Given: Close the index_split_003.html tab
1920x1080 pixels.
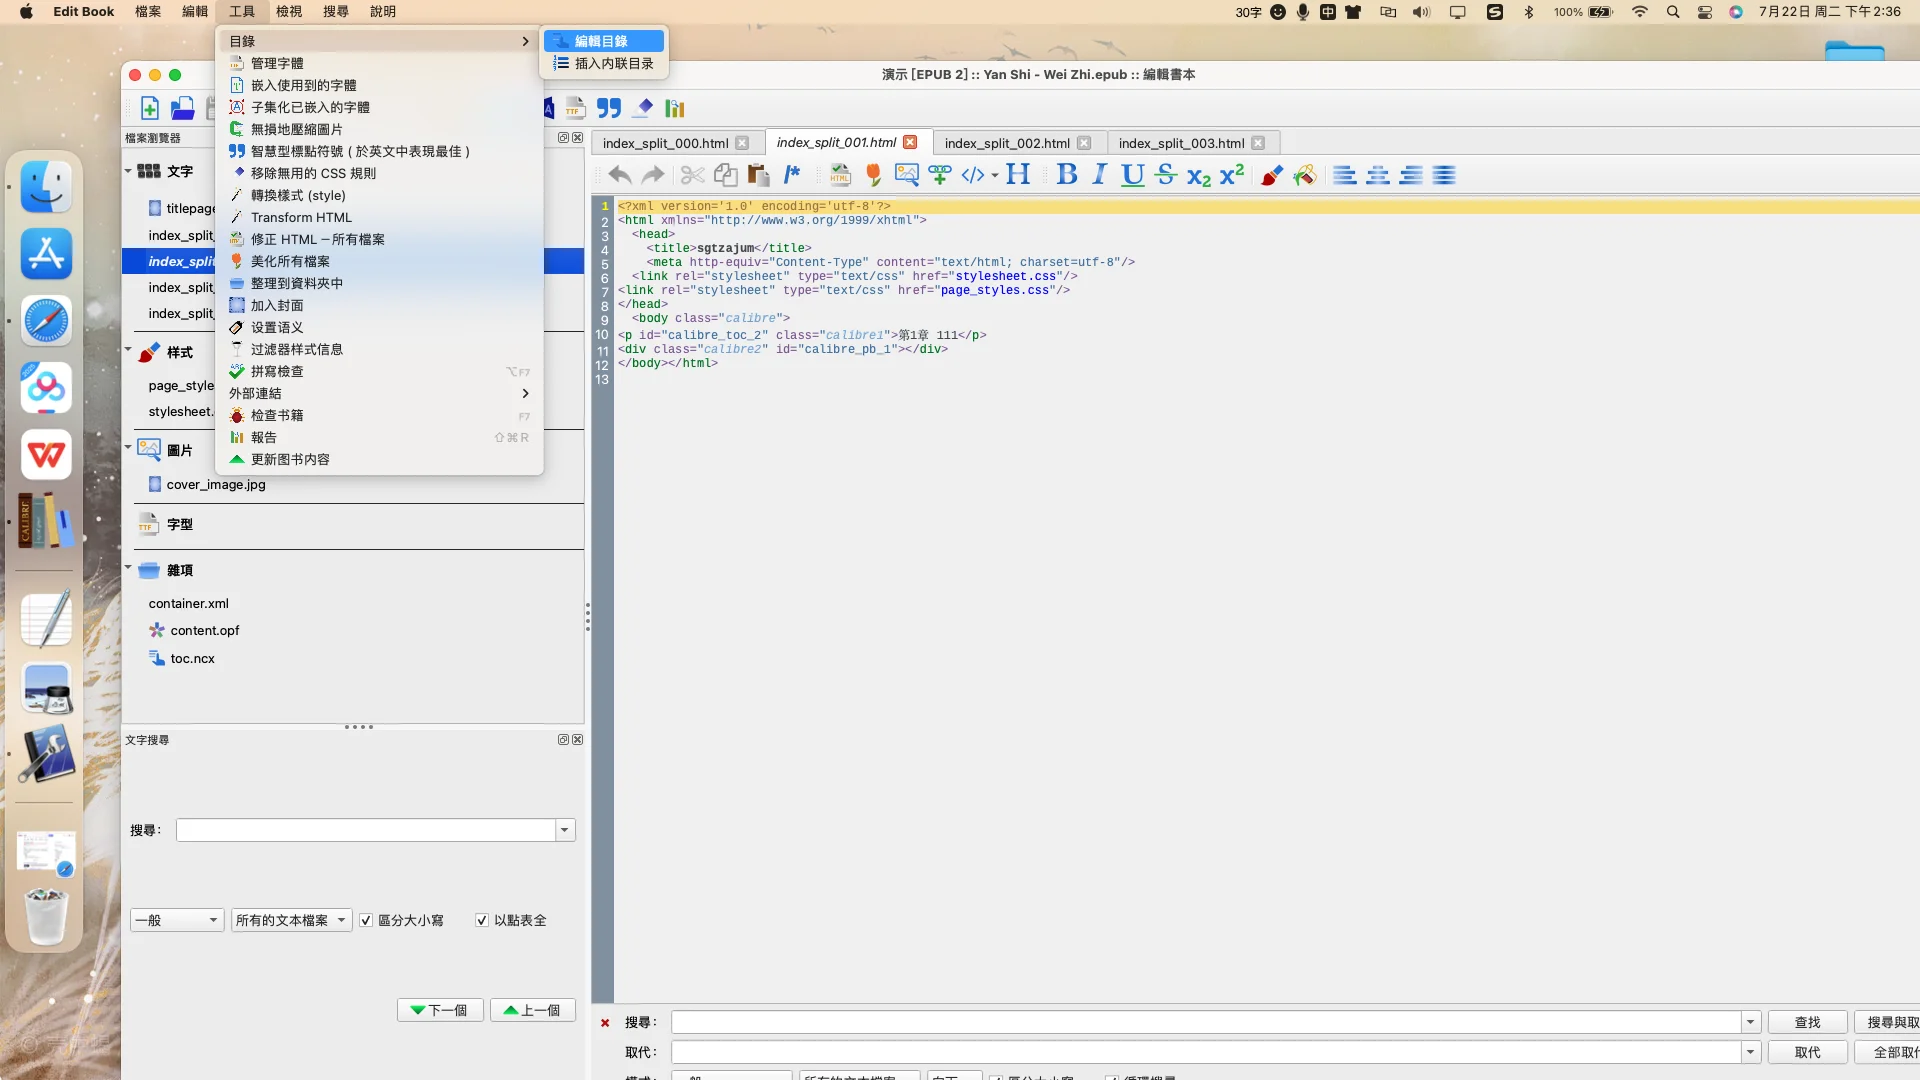Looking at the screenshot, I should point(1258,143).
